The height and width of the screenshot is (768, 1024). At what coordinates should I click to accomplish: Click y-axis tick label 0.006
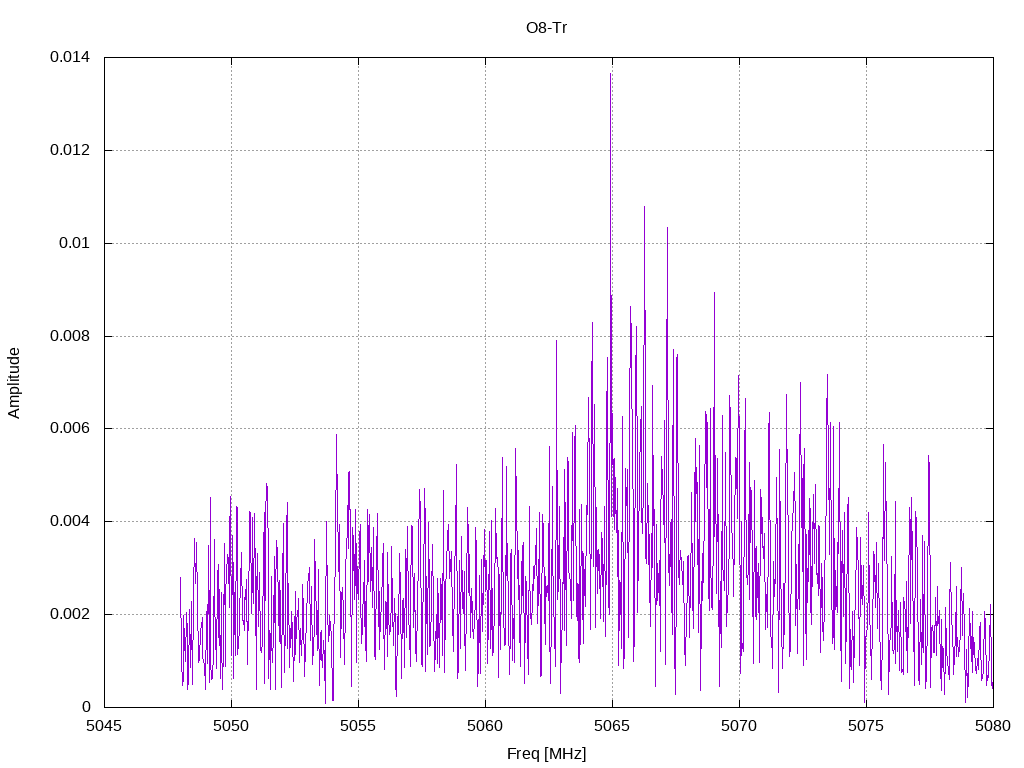[x=70, y=428]
